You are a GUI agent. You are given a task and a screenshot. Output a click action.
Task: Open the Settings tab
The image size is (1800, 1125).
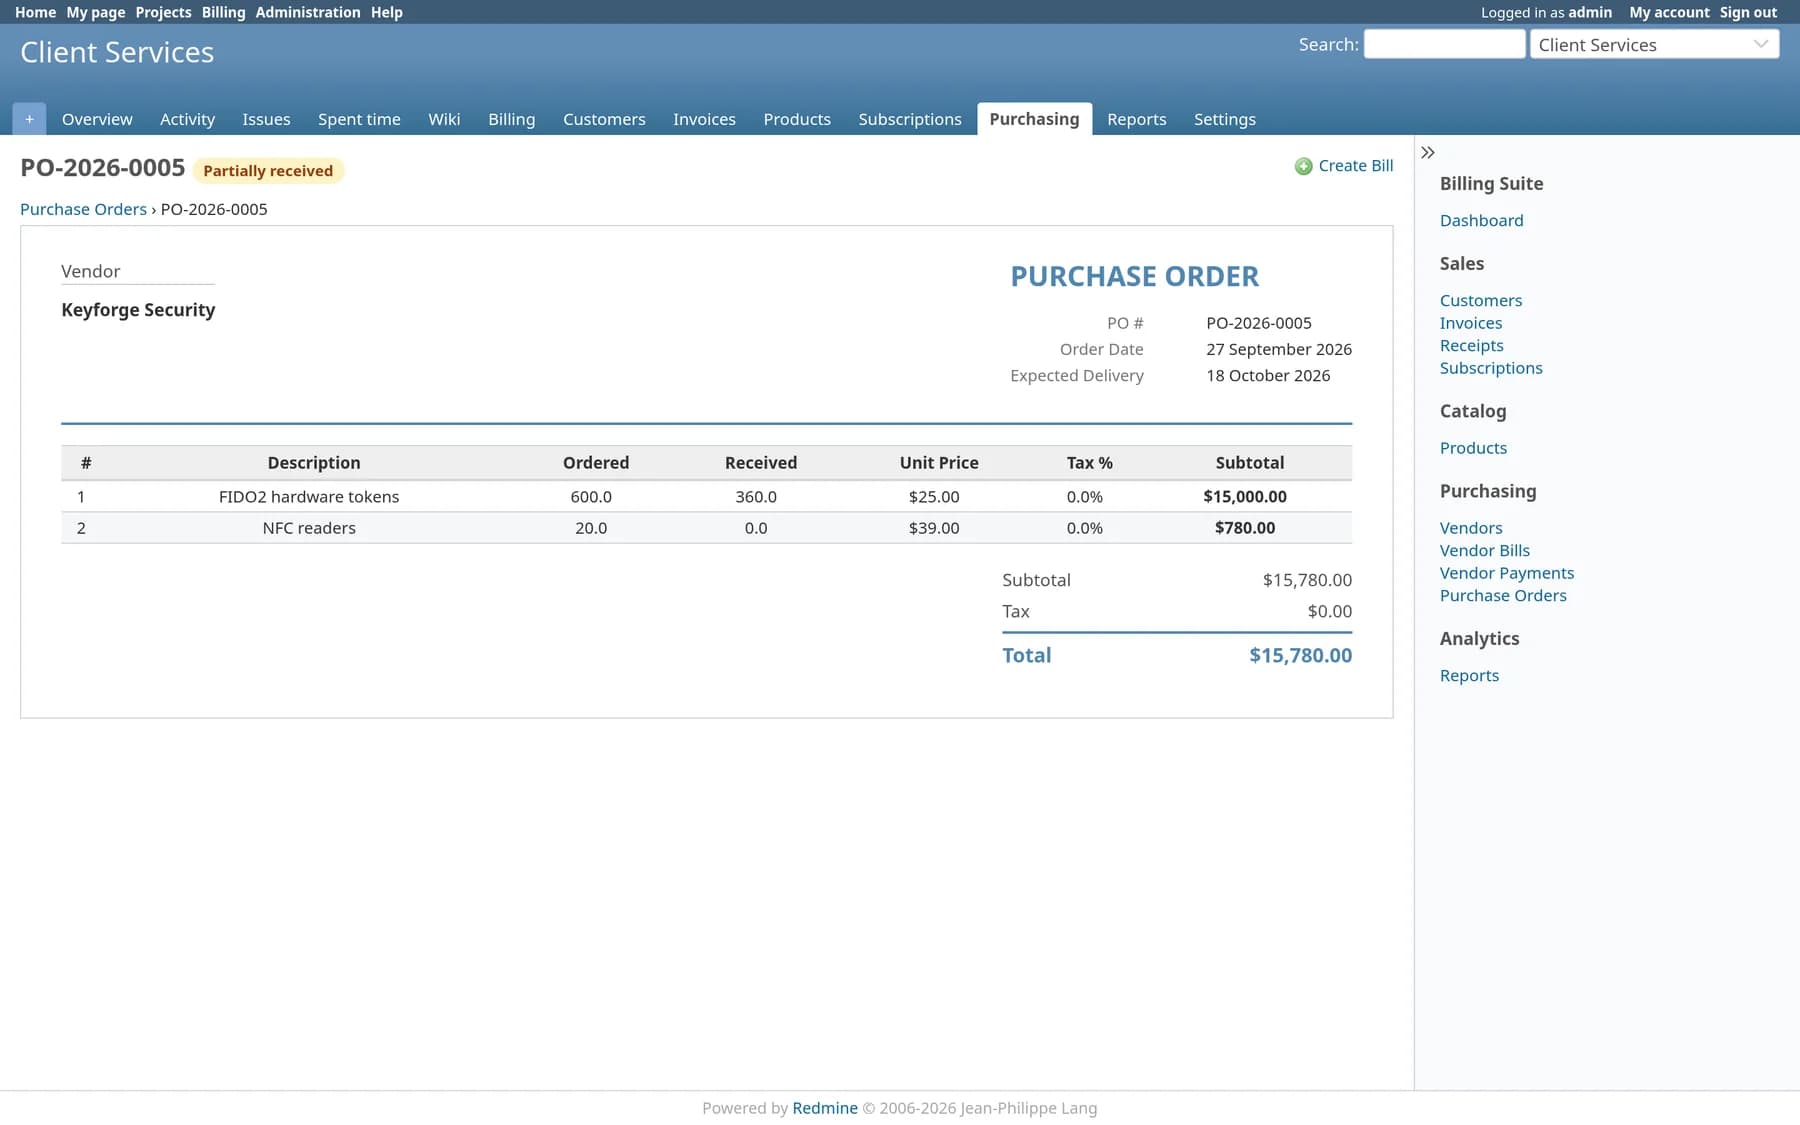point(1224,119)
